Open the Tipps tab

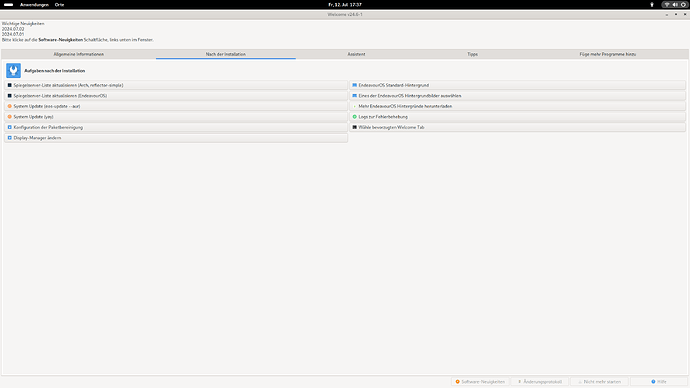point(472,54)
